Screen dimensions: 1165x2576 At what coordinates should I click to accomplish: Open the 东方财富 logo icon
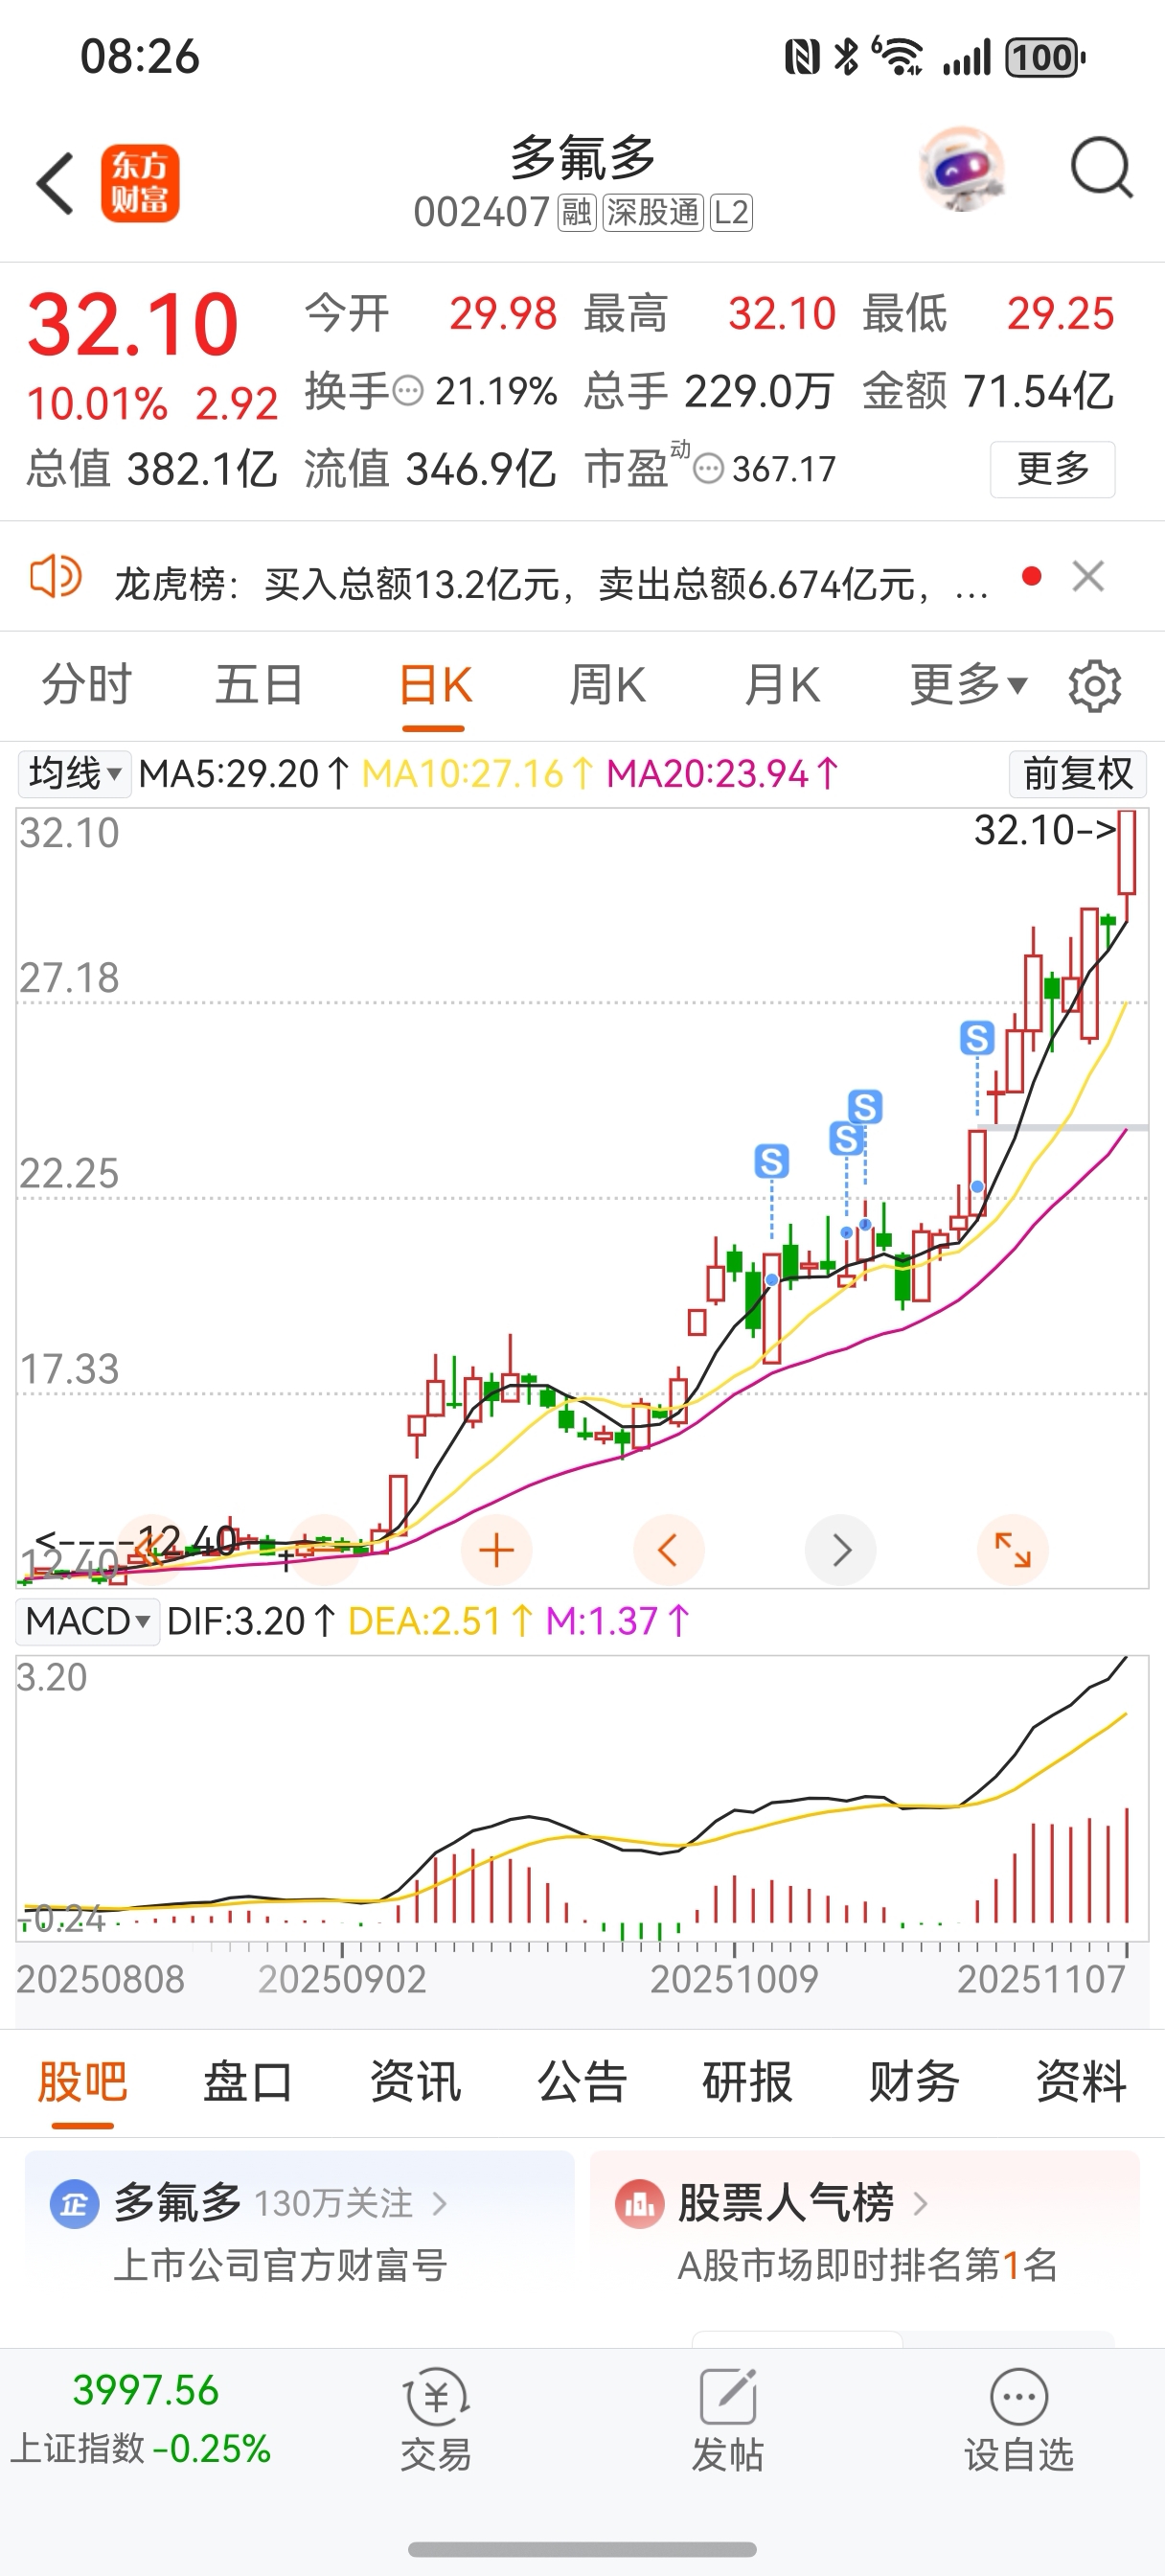[140, 183]
